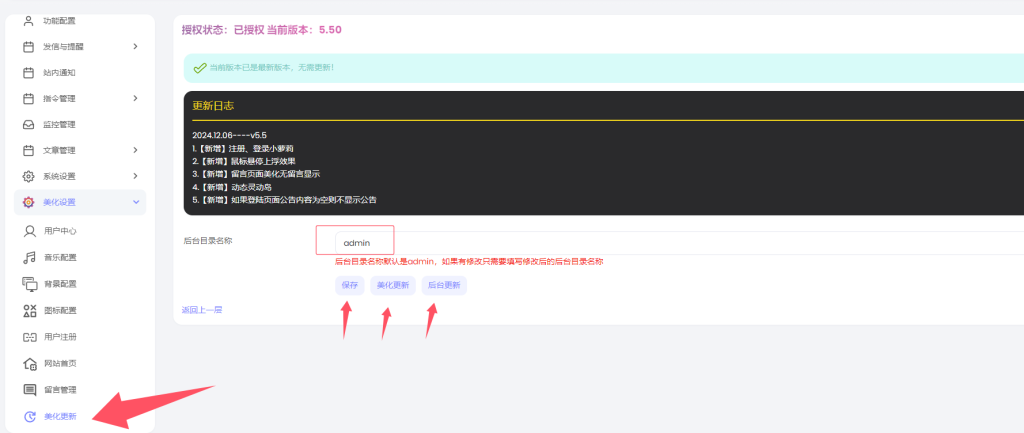Expand the 发信与提醒 submenu arrow
The width and height of the screenshot is (1024, 433).
click(x=135, y=46)
